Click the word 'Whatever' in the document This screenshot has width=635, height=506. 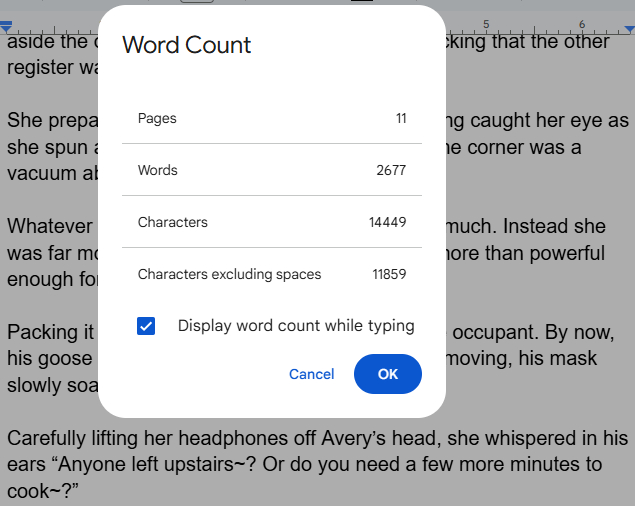pyautogui.click(x=49, y=225)
